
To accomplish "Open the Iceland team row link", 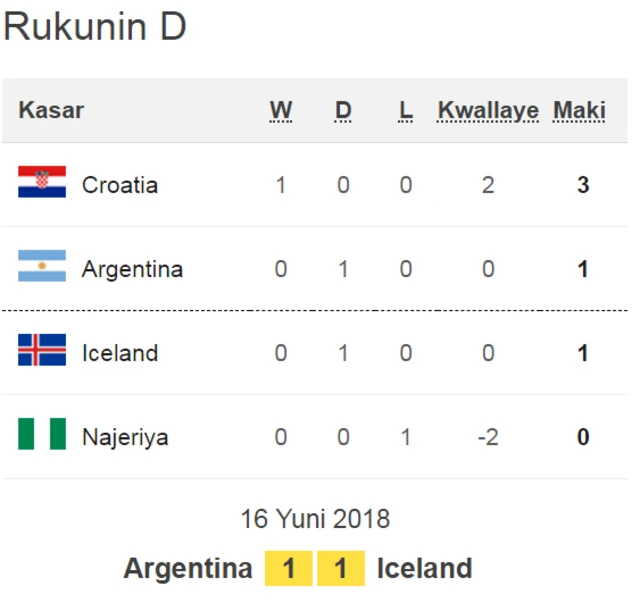I will [120, 353].
